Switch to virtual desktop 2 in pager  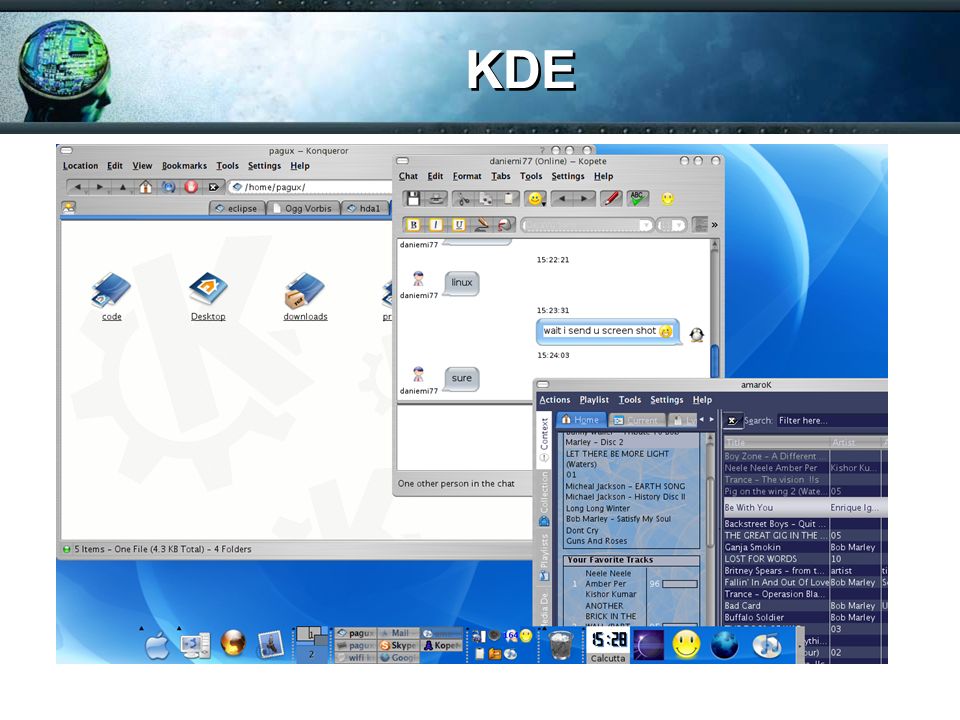coord(311,654)
